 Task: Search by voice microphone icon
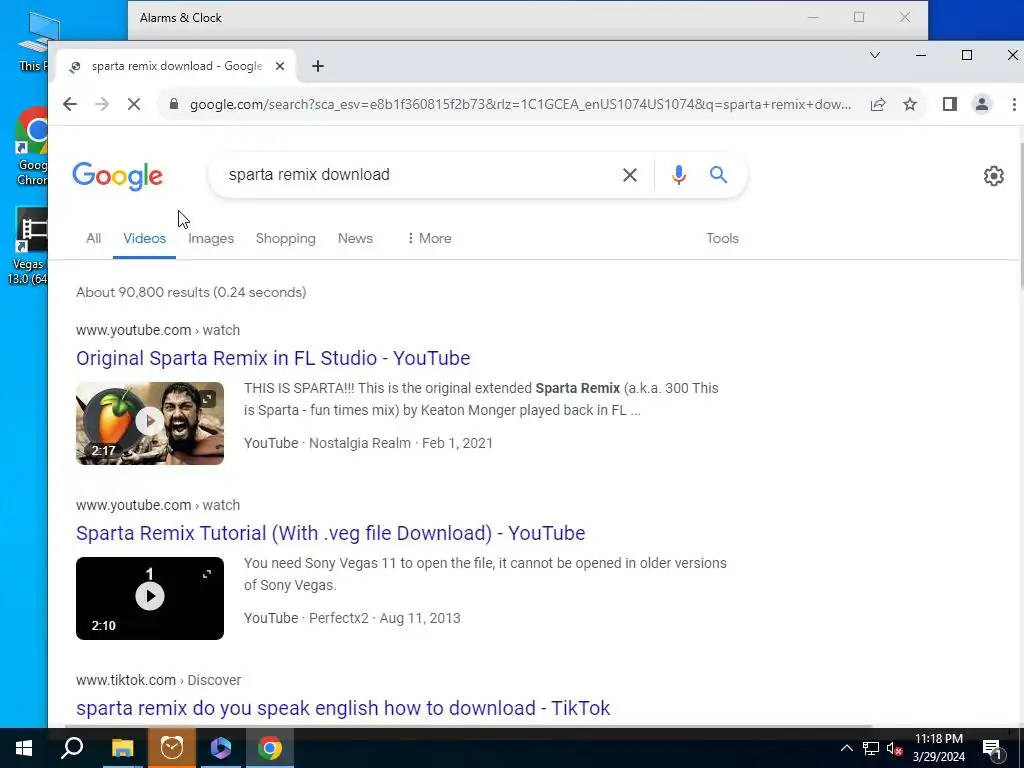point(679,175)
